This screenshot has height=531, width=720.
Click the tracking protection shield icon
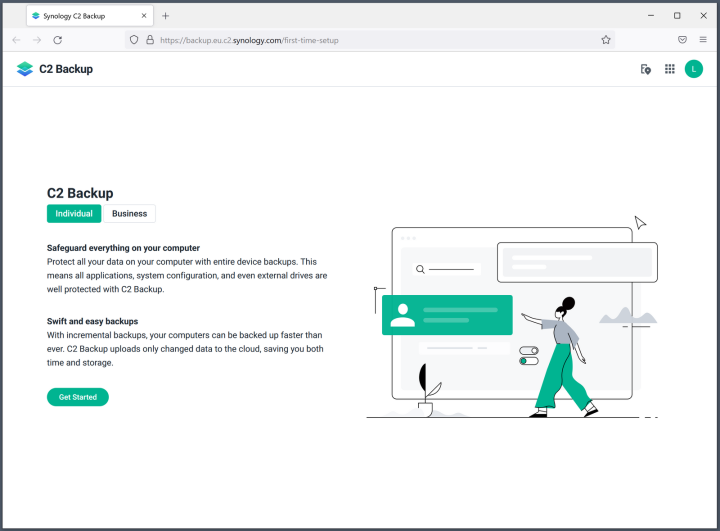pyautogui.click(x=135, y=40)
